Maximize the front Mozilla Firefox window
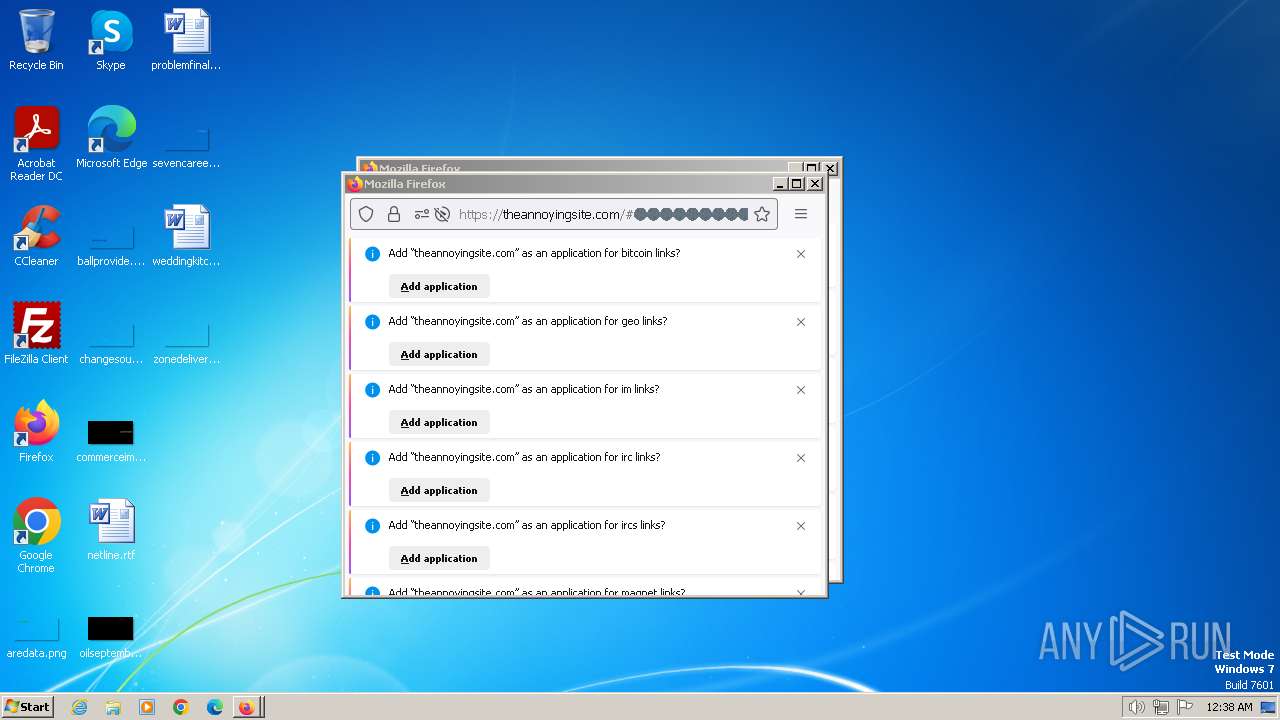The width and height of the screenshot is (1280, 720). tap(797, 184)
